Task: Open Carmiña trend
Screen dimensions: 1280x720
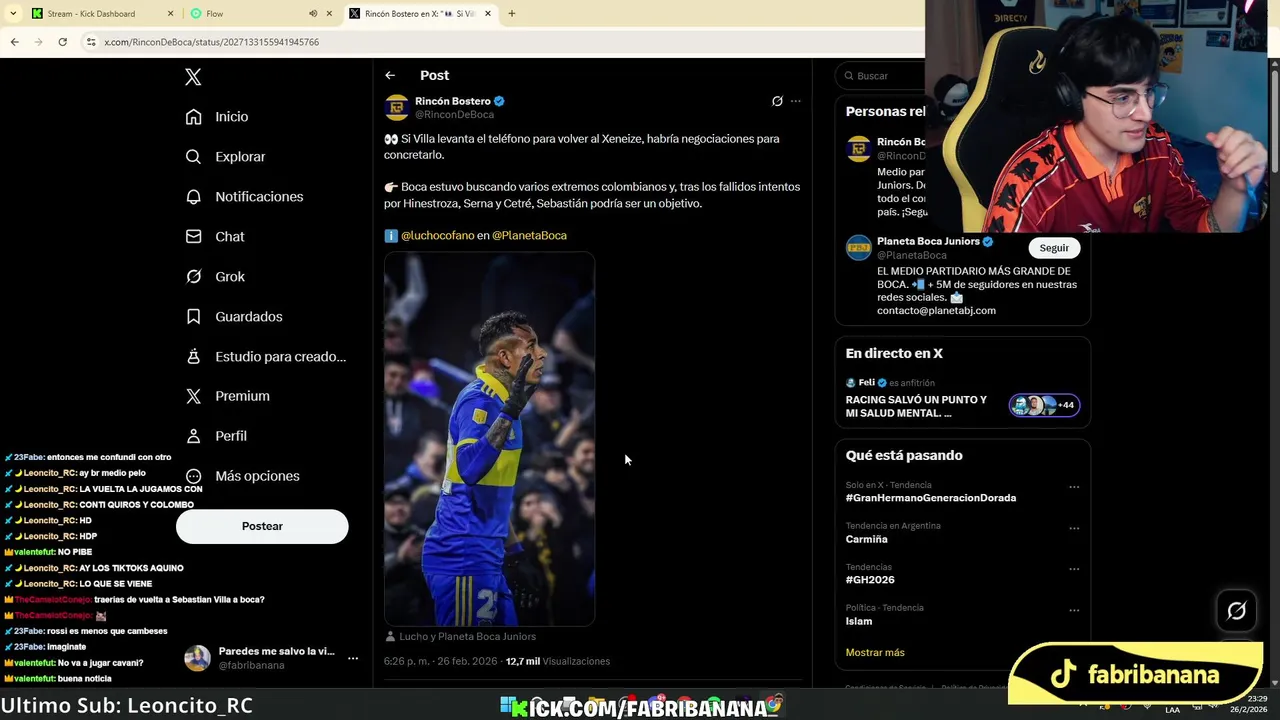Action: (x=867, y=539)
